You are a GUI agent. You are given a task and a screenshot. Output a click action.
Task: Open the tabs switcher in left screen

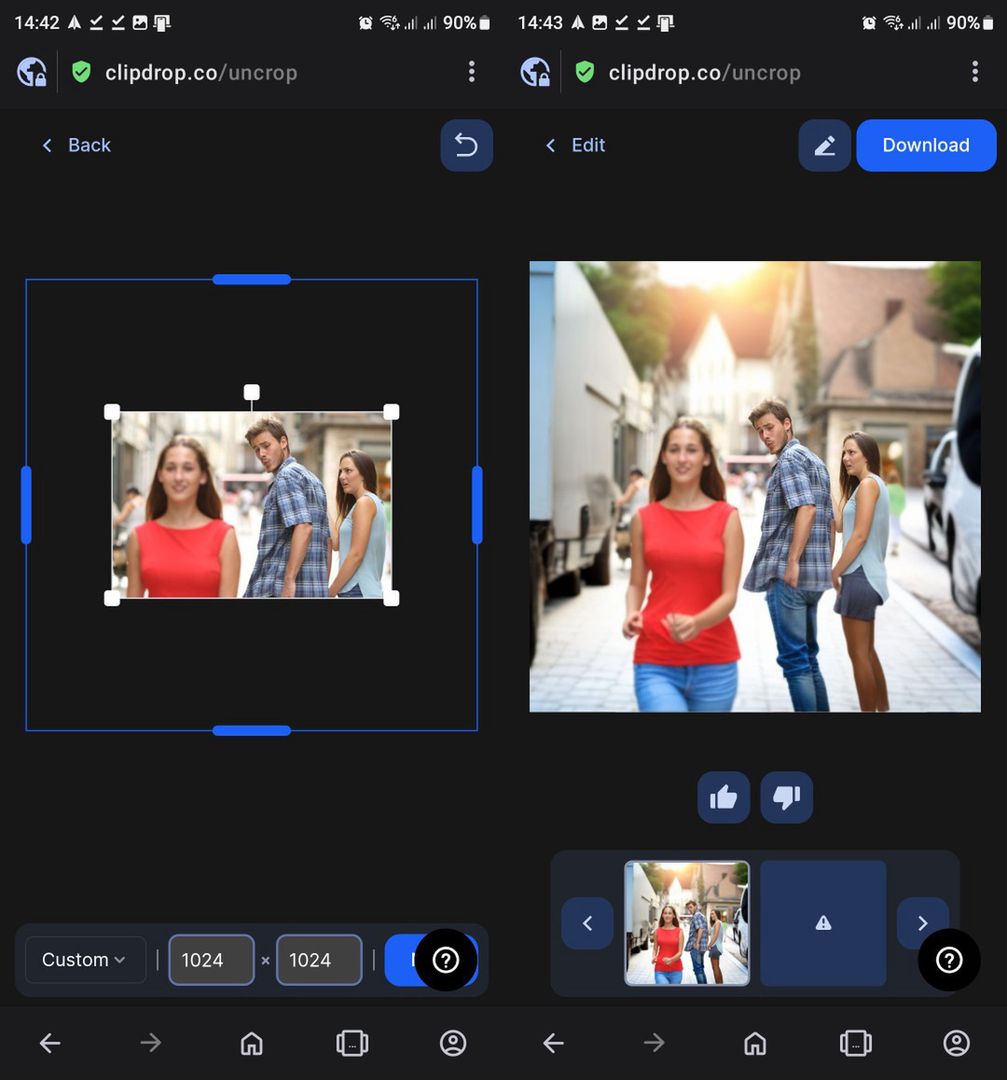352,1043
